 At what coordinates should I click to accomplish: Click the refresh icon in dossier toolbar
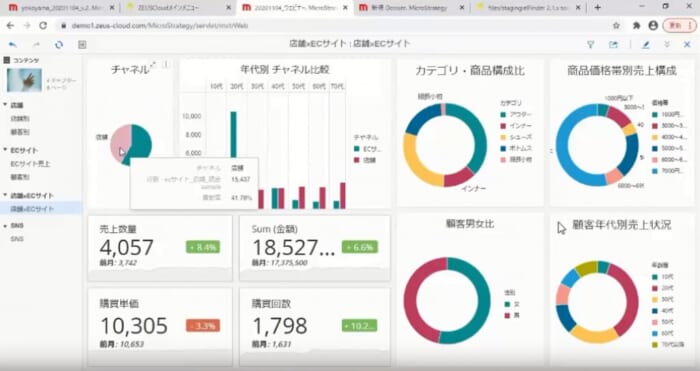pos(59,45)
